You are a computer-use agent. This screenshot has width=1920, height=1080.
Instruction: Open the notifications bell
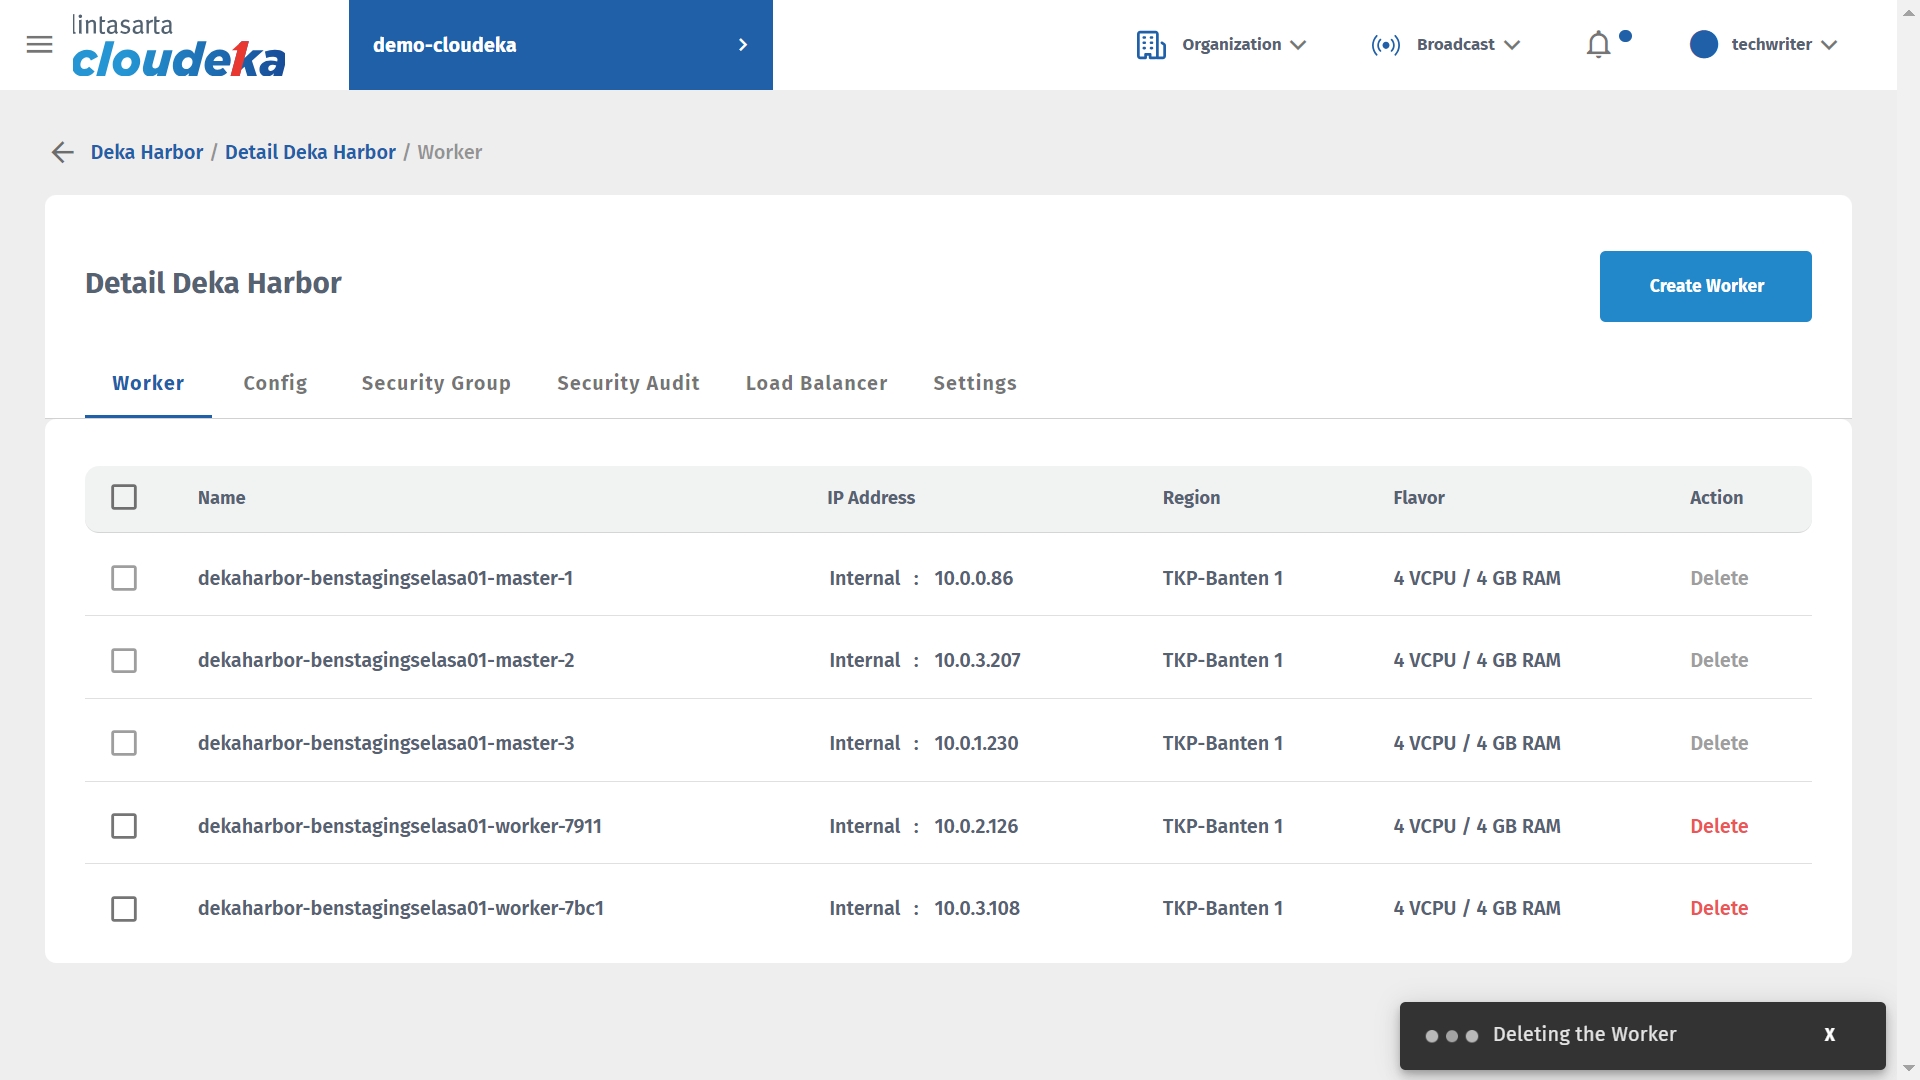[1598, 45]
